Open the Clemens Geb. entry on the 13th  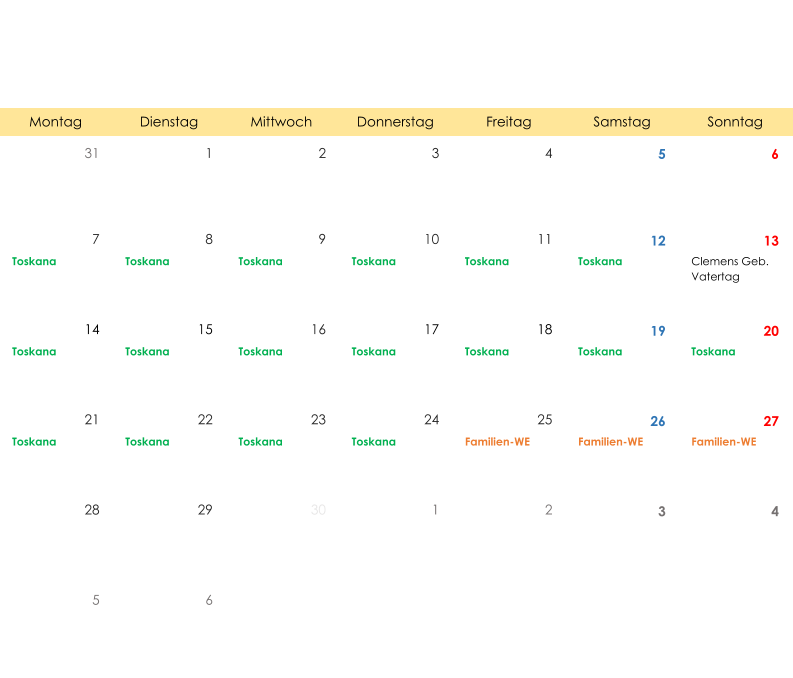point(730,261)
